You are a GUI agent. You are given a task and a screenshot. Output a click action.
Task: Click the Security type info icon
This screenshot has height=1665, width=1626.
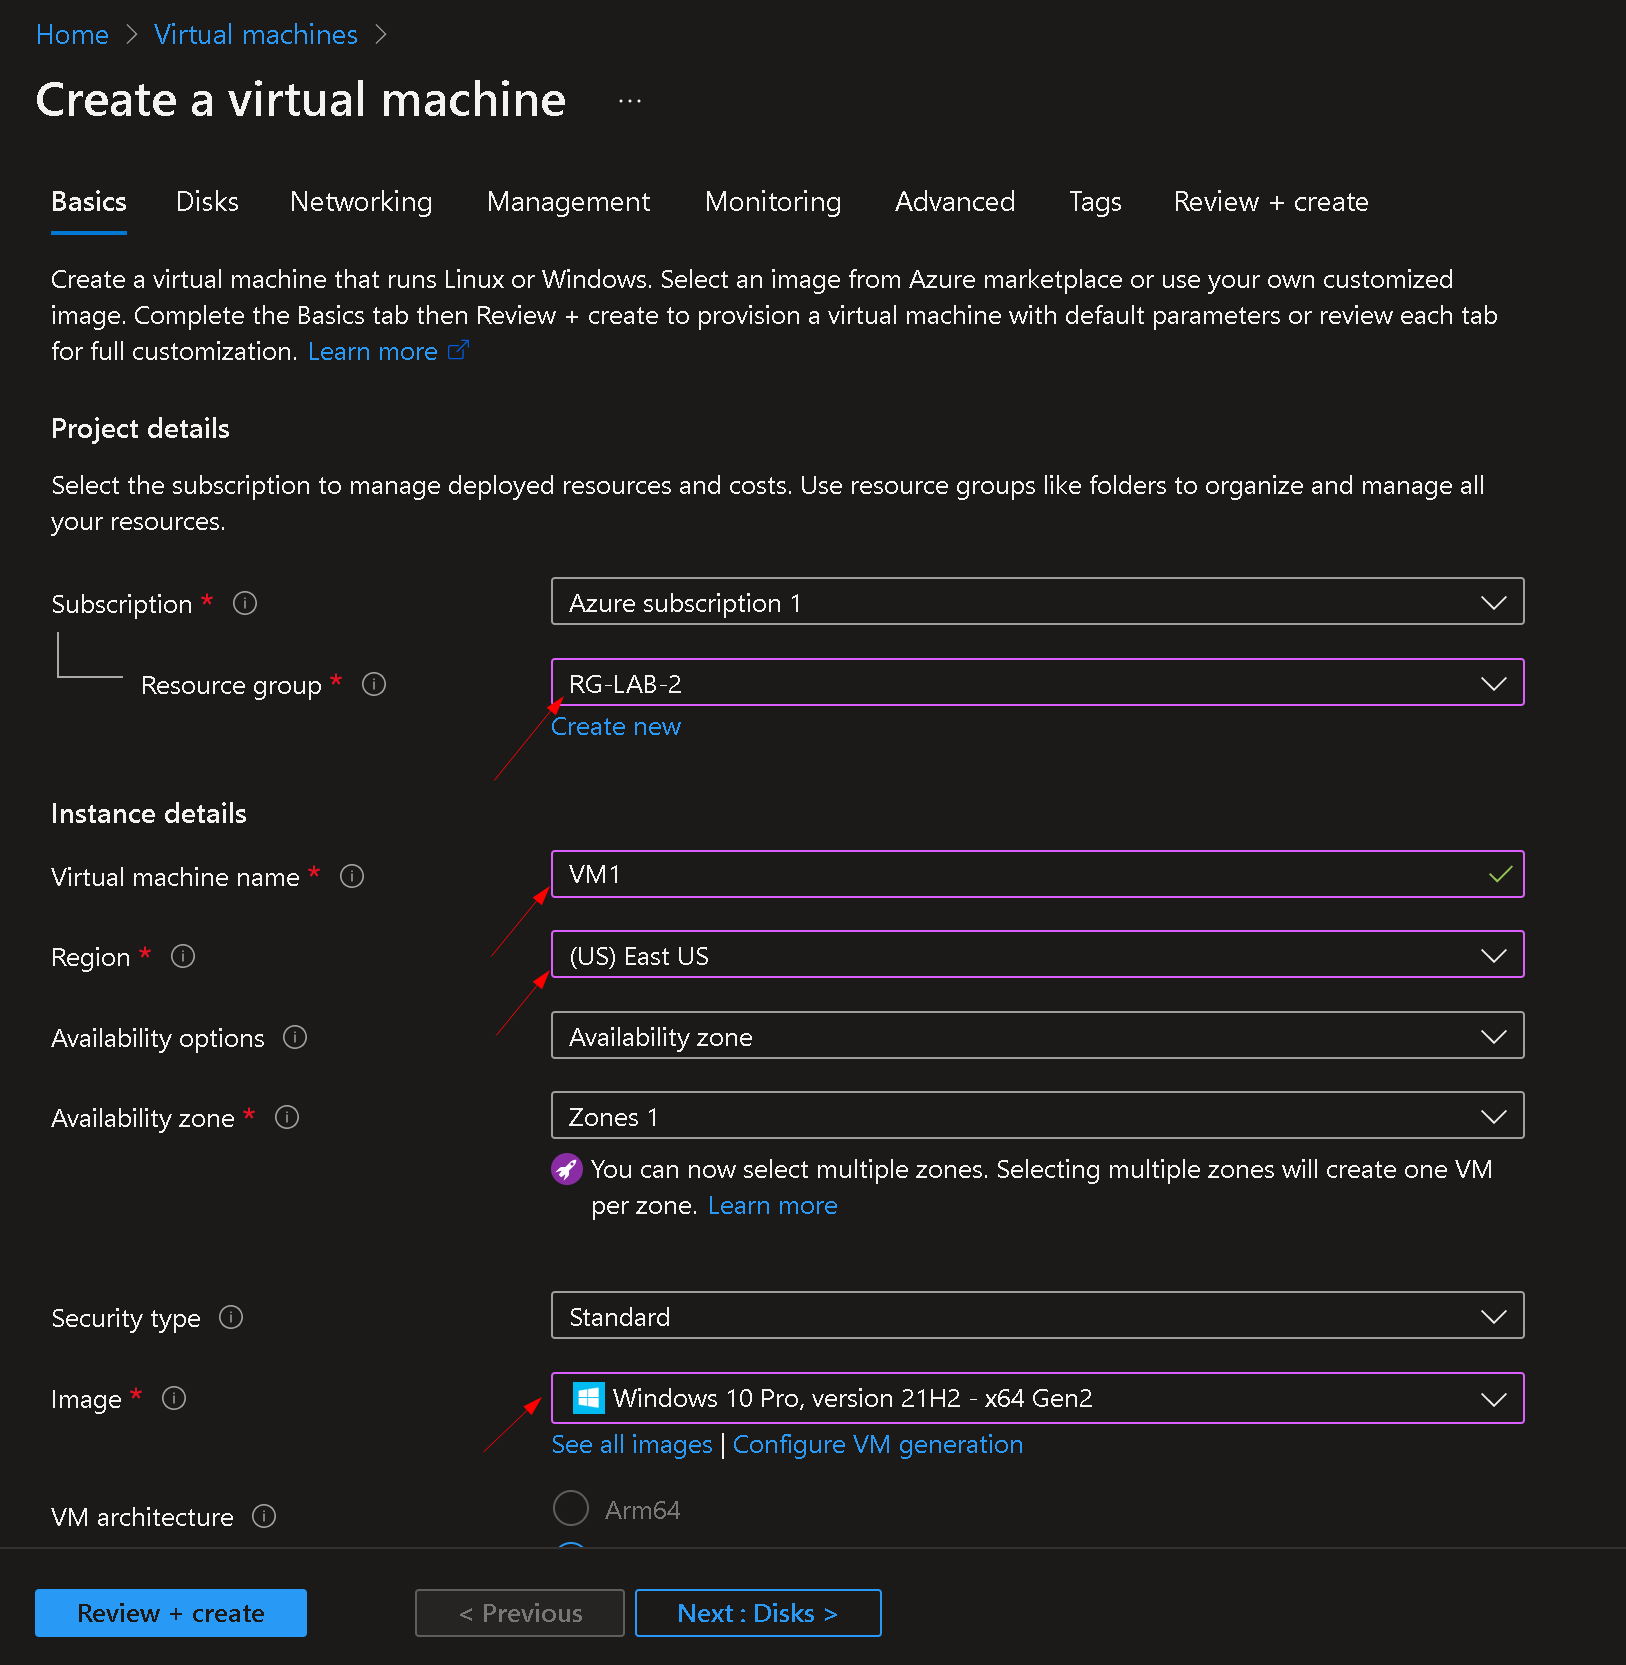coord(231,1317)
